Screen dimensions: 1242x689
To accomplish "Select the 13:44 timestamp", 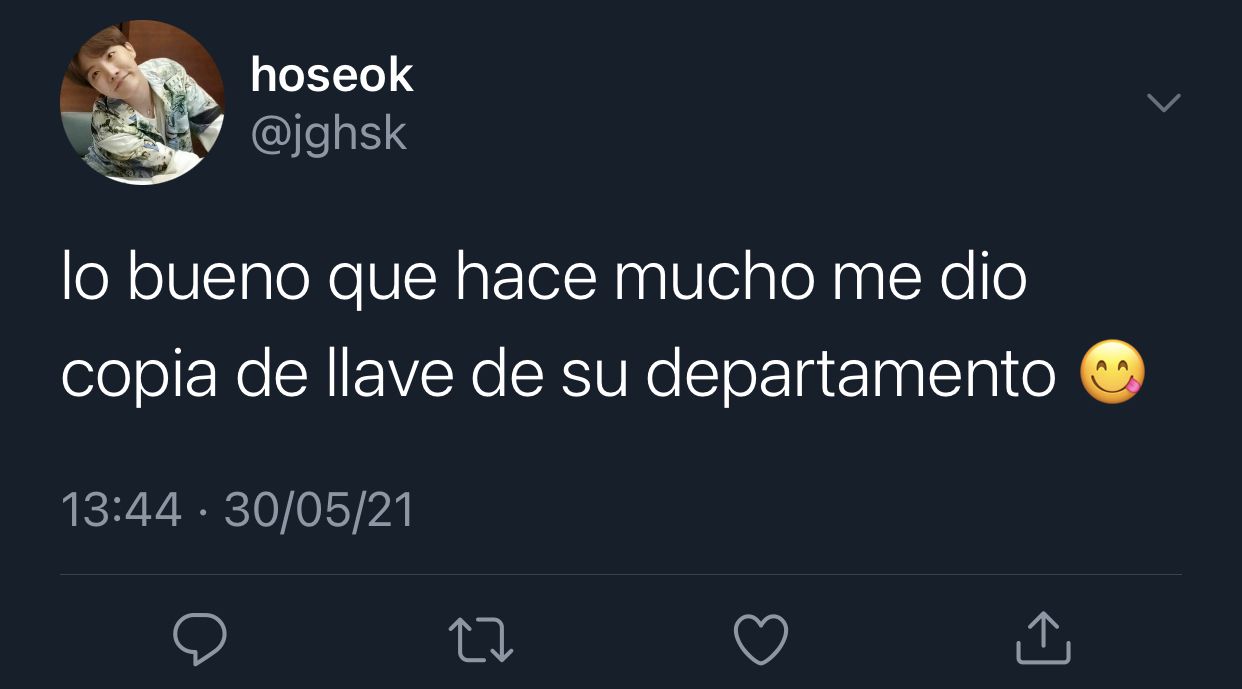I will [x=122, y=510].
